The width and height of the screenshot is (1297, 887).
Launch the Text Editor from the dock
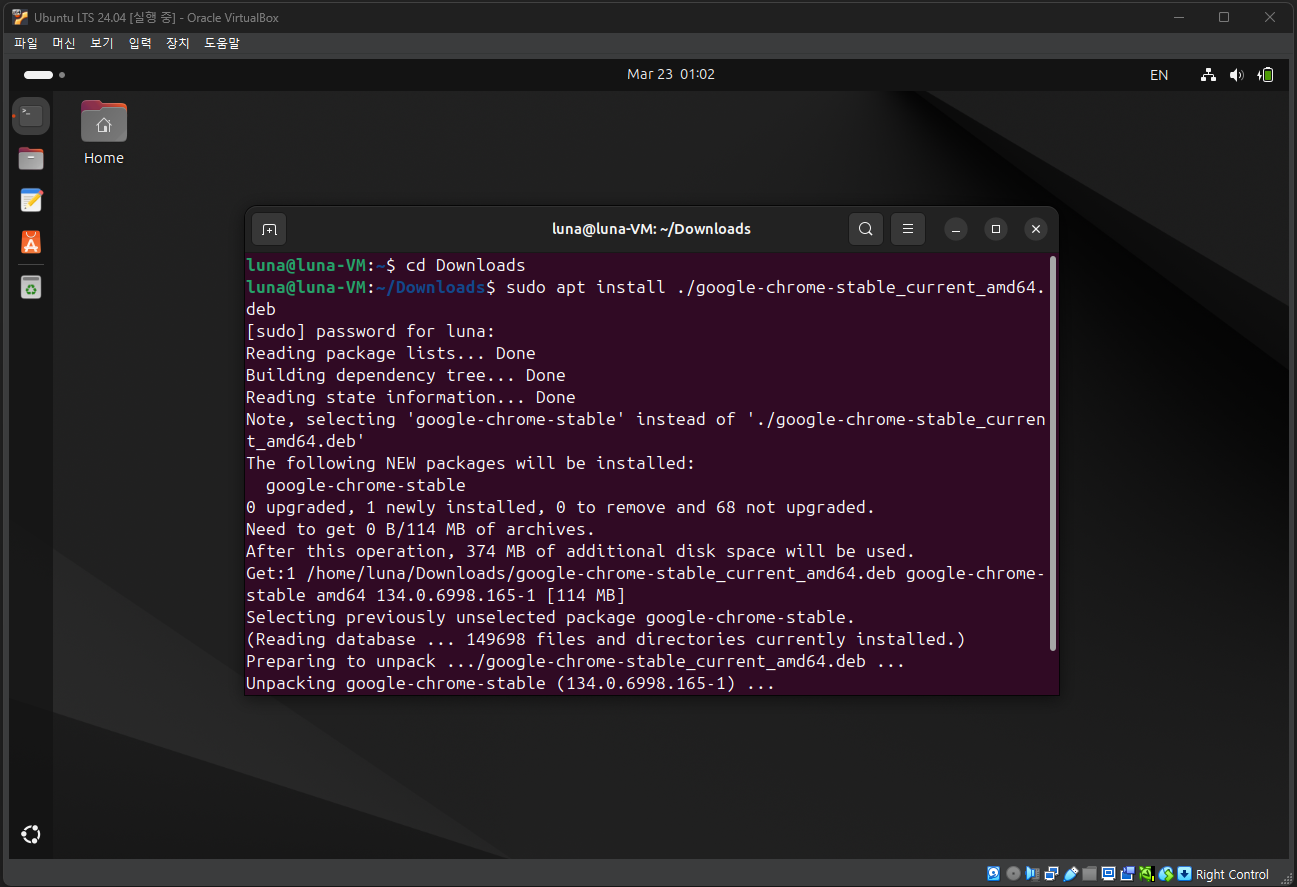(x=31, y=200)
